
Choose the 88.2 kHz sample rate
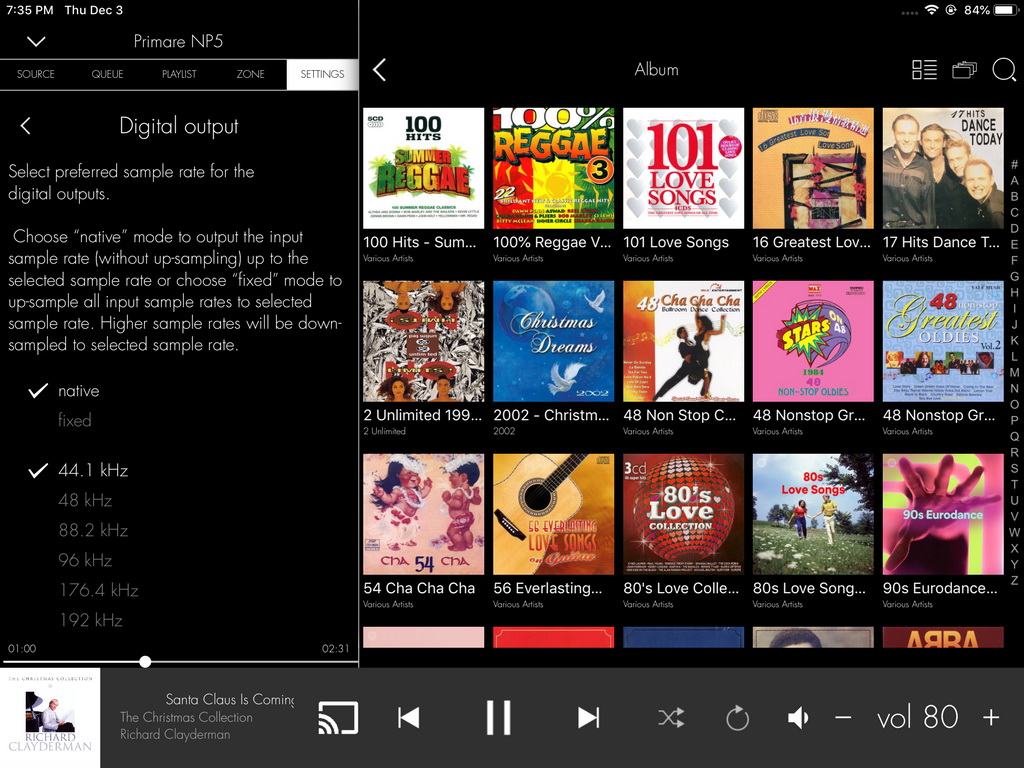(93, 530)
